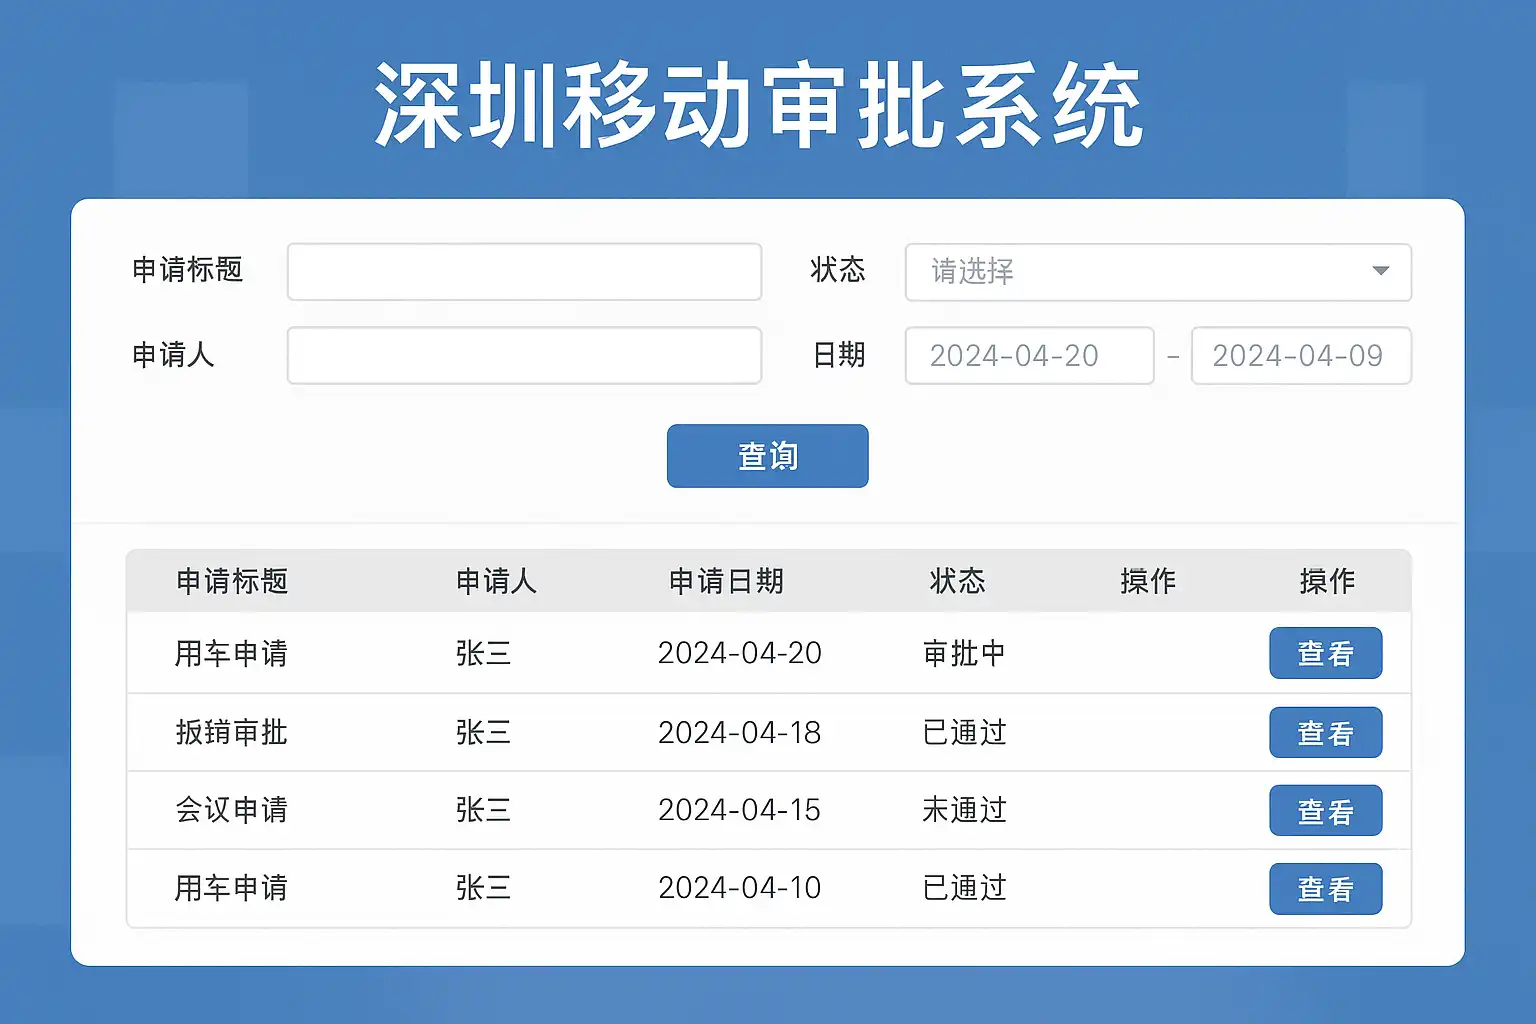Click 张三 in the 2024-04-20 row
The image size is (1536, 1024).
[x=483, y=653]
